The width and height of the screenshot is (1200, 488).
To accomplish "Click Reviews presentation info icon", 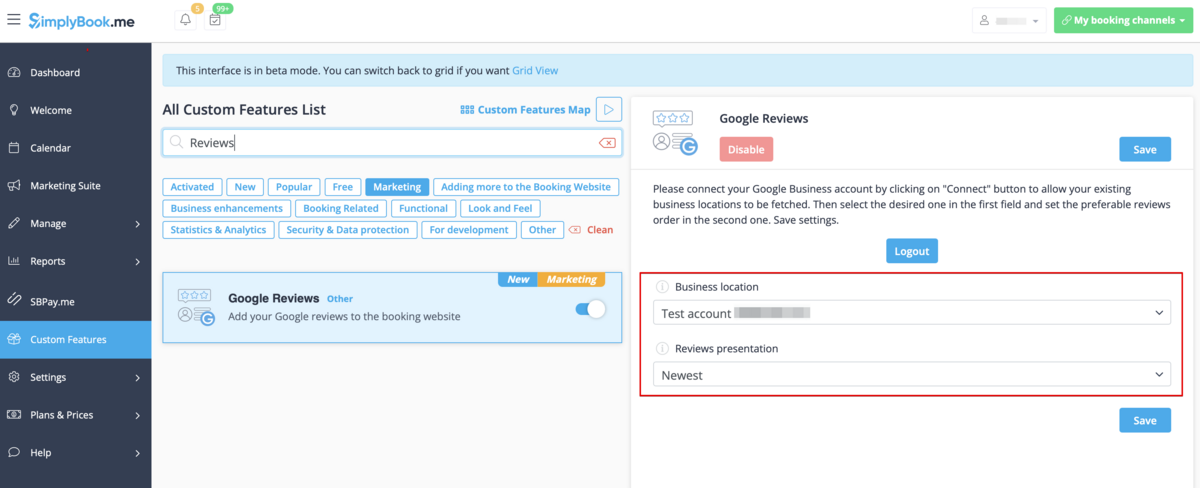I will [x=661, y=349].
